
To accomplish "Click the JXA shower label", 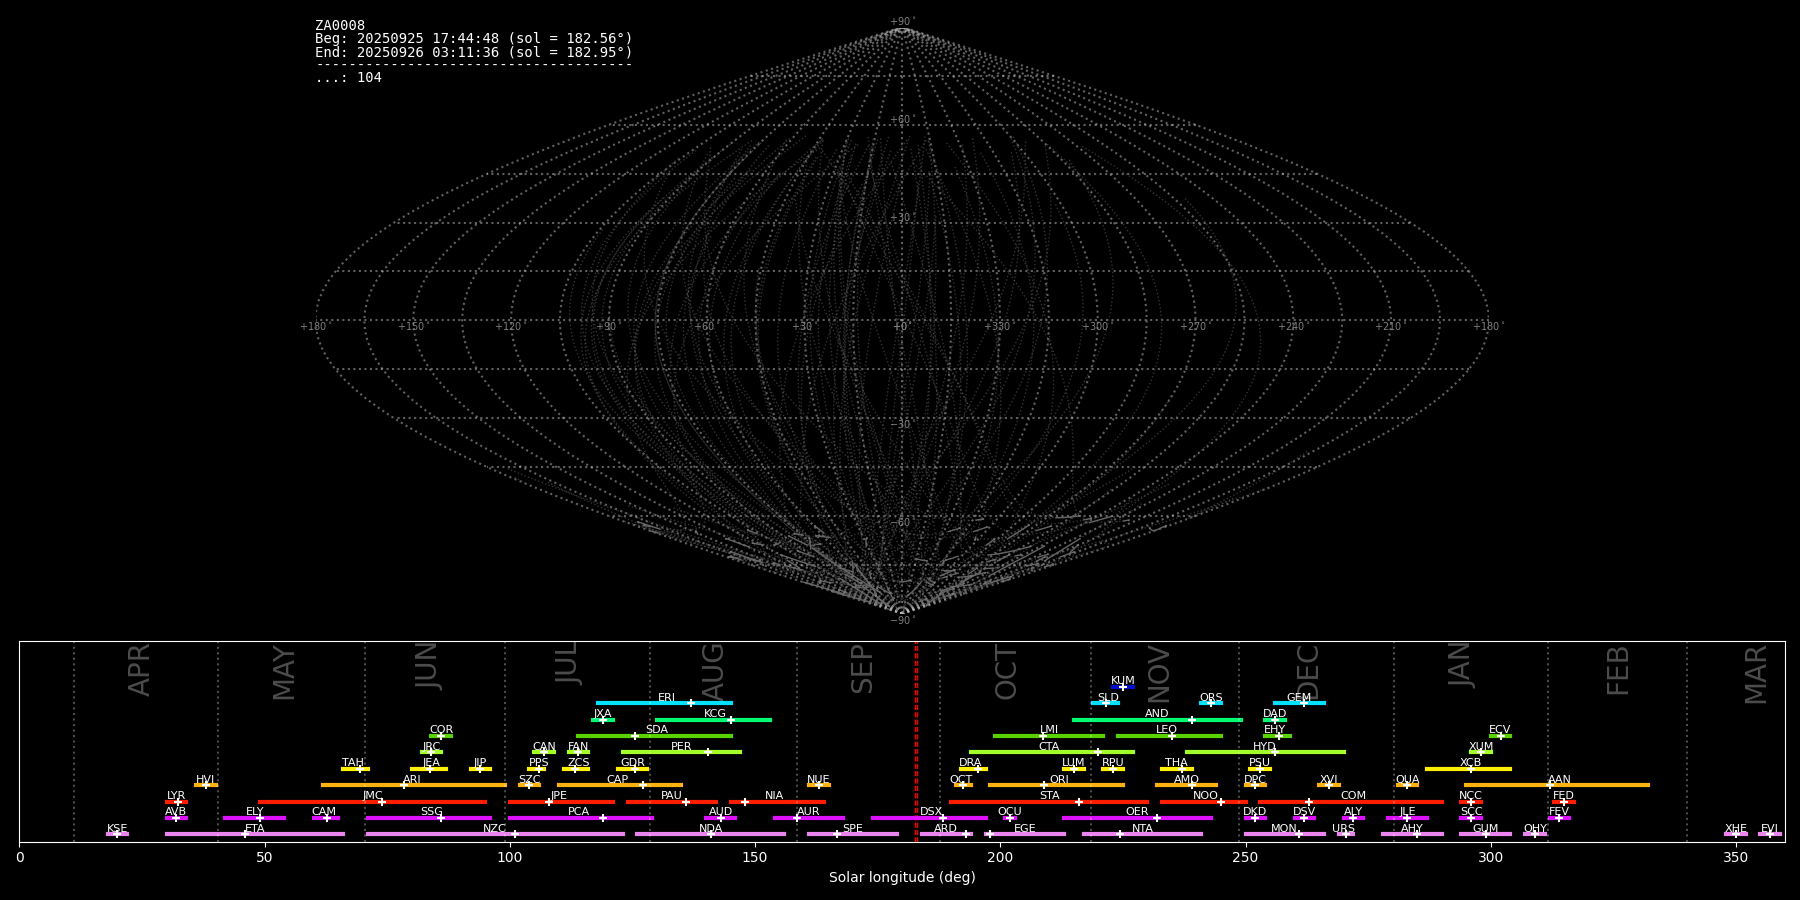I will [602, 714].
